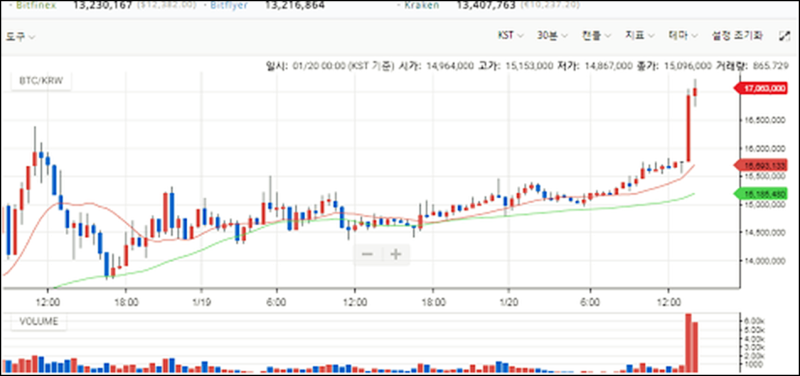Select the BTC/KRW pair label

click(x=41, y=81)
